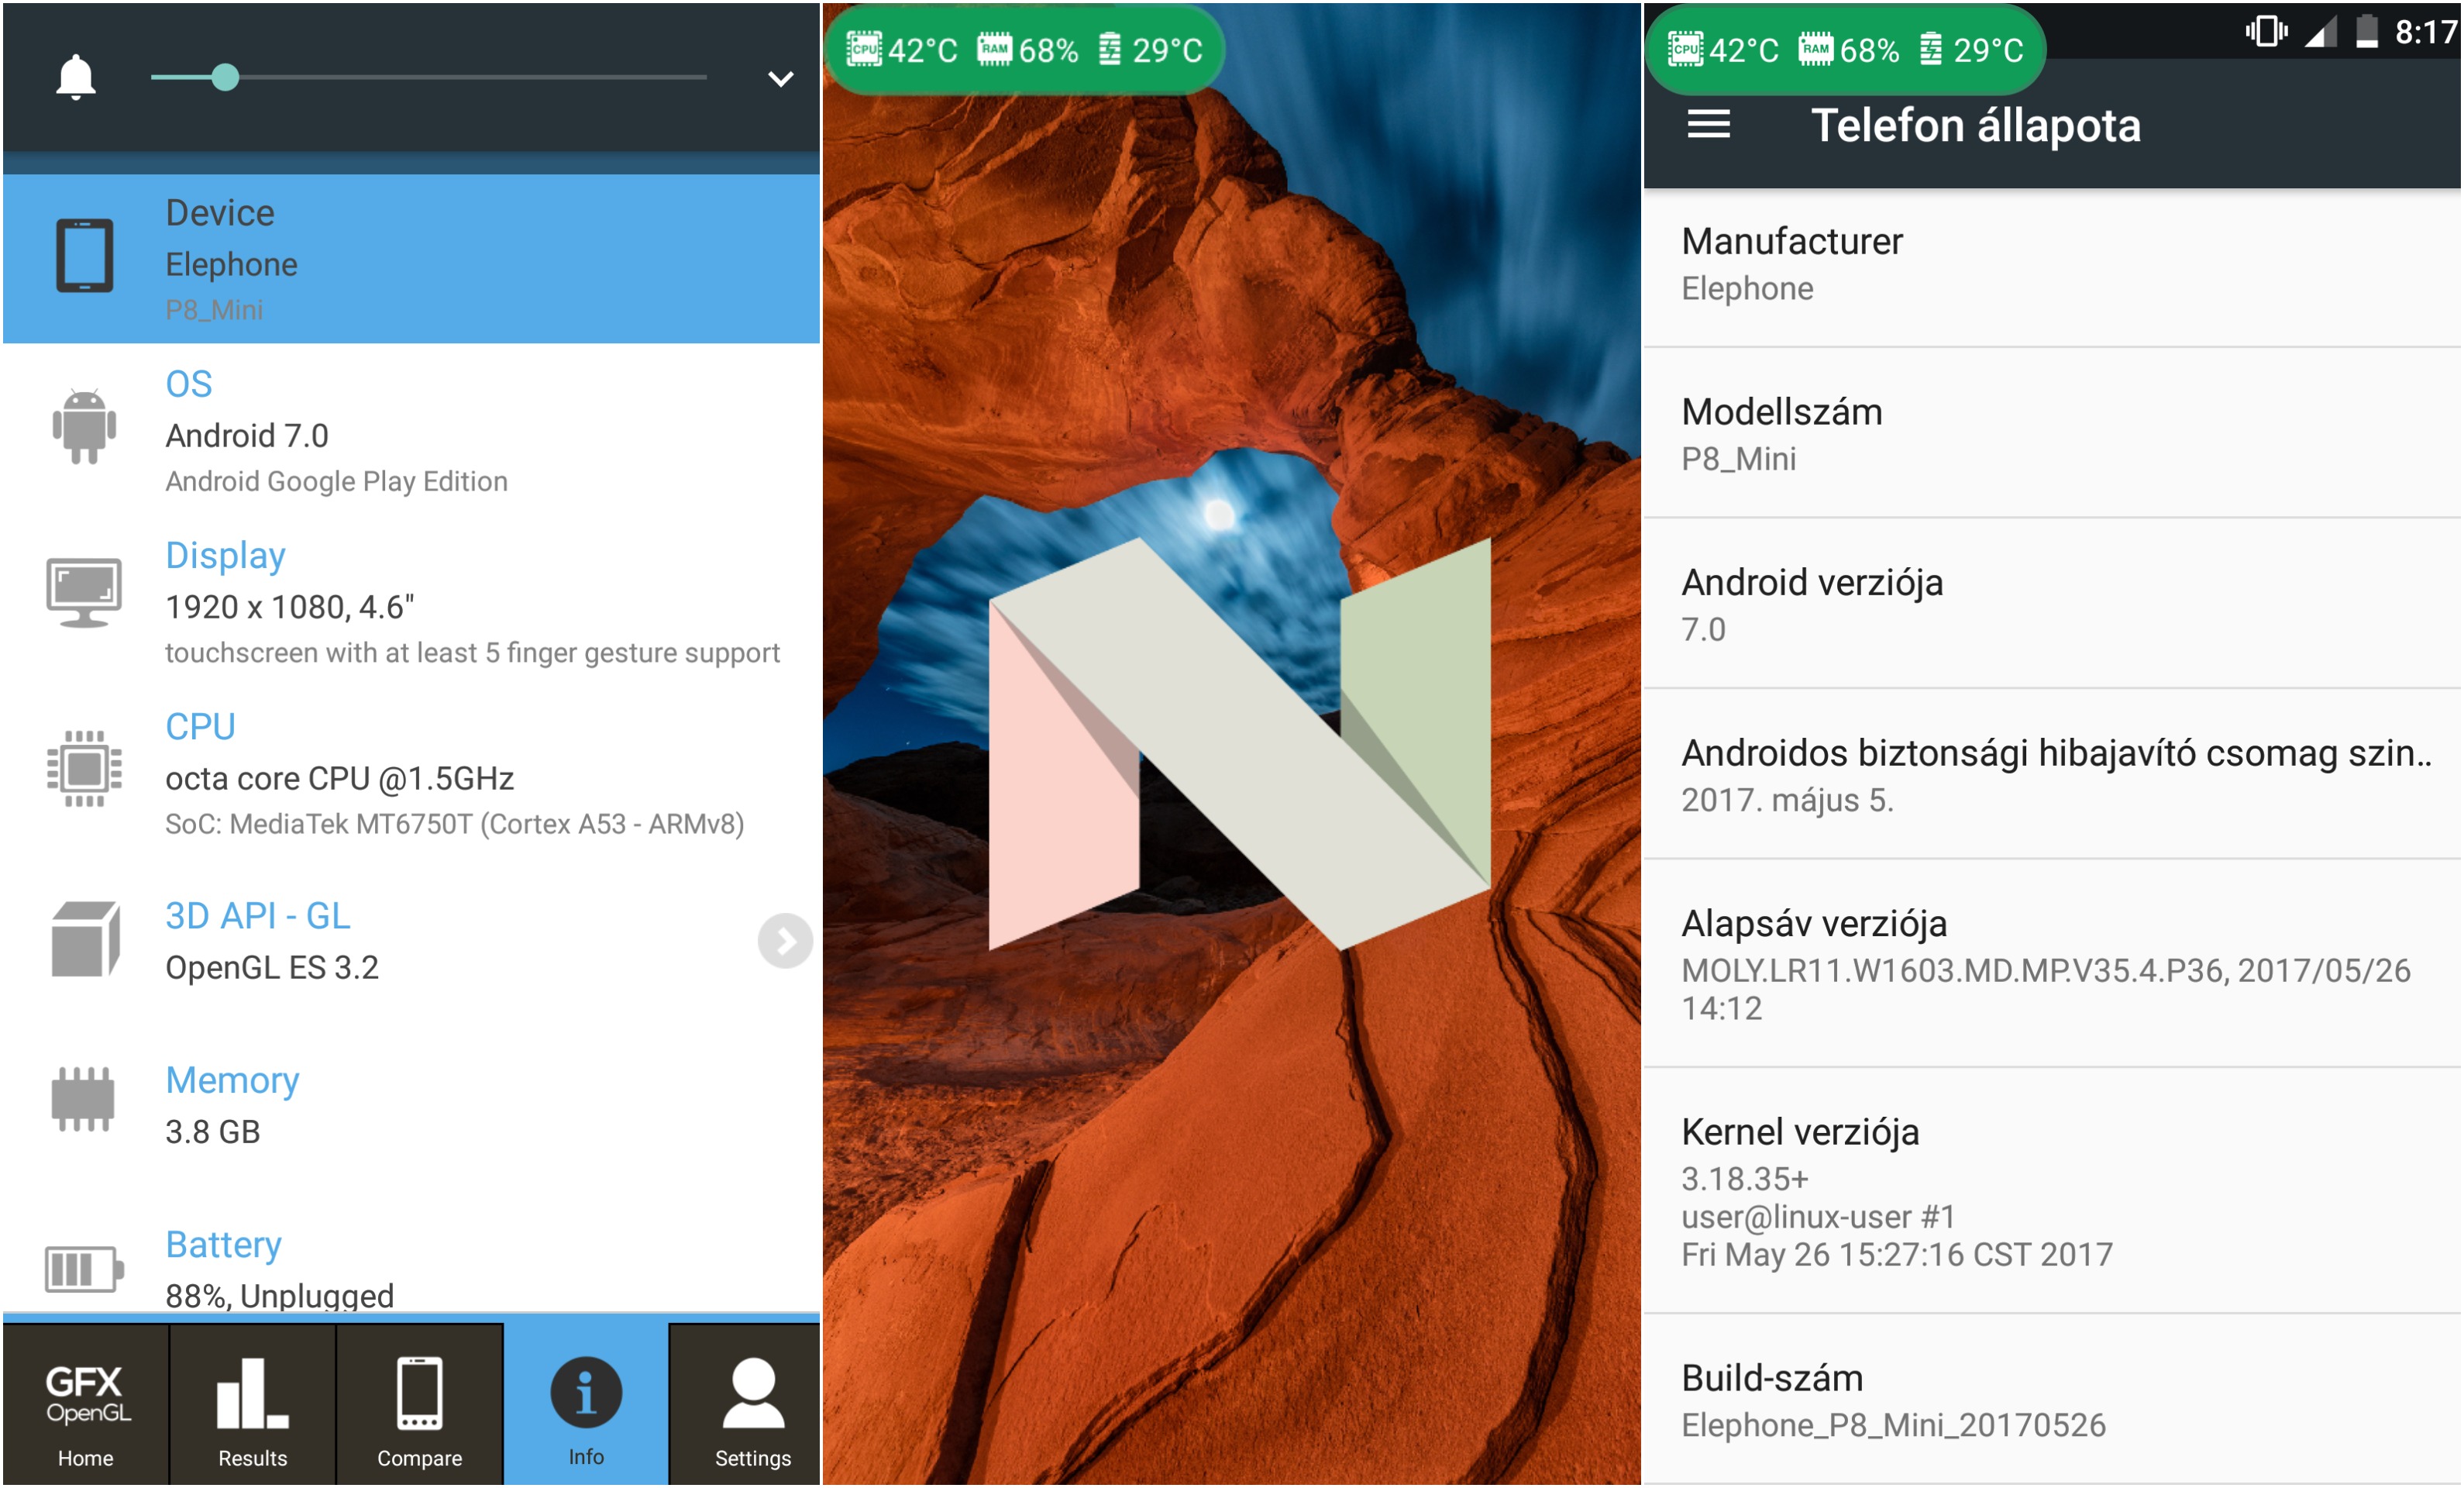Screen dimensions: 2464x1488
Task: Tap RAM 68% indicator in wallpaper overlay
Action: tap(1028, 49)
